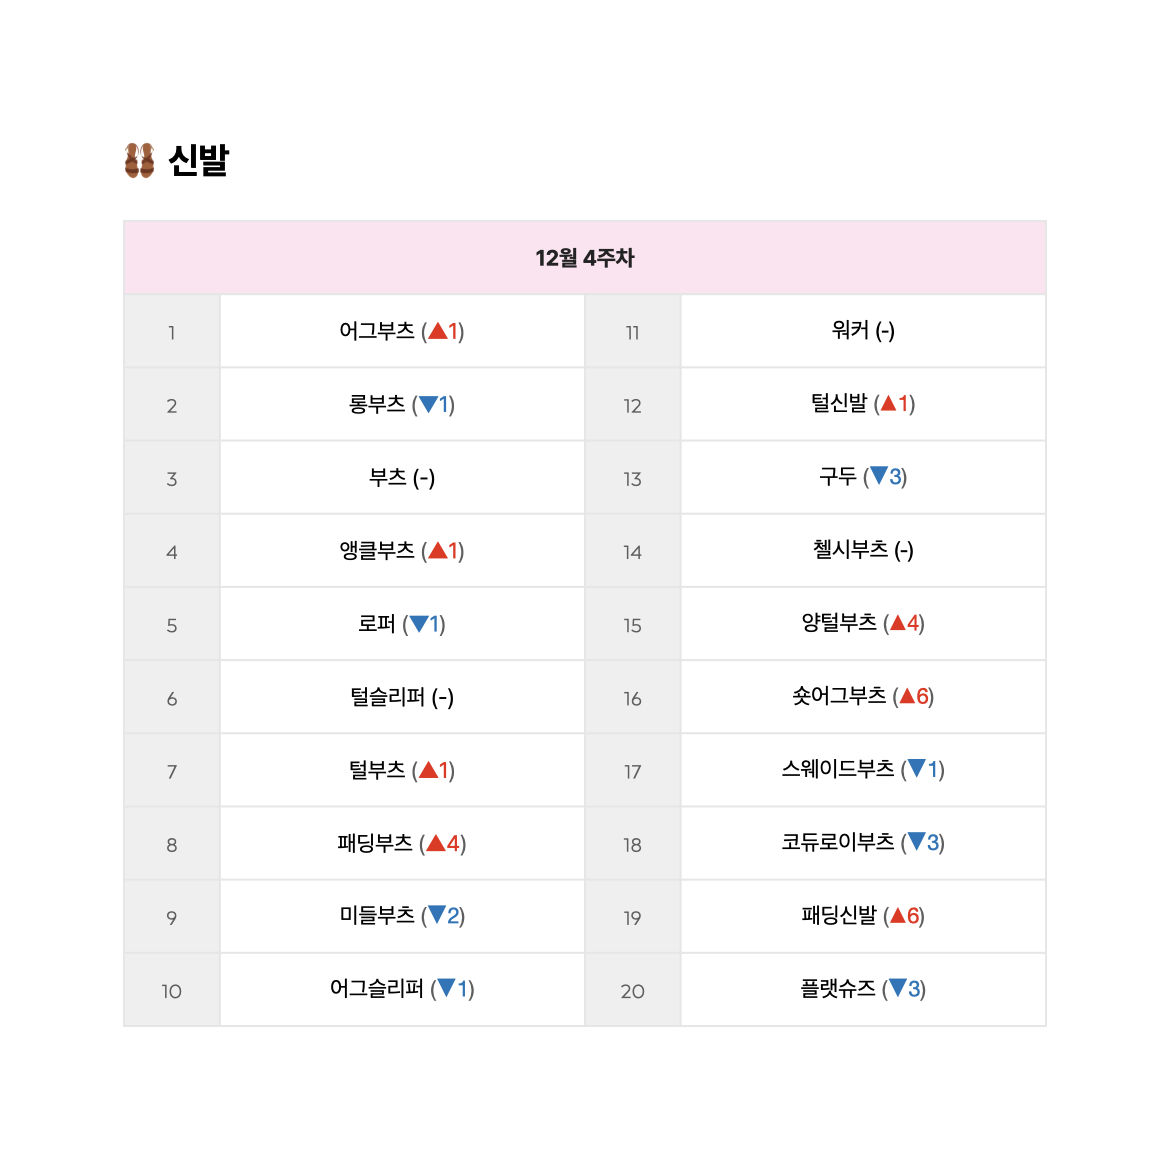Click the blue down arrow beside 코듀로이부츠

click(x=917, y=842)
